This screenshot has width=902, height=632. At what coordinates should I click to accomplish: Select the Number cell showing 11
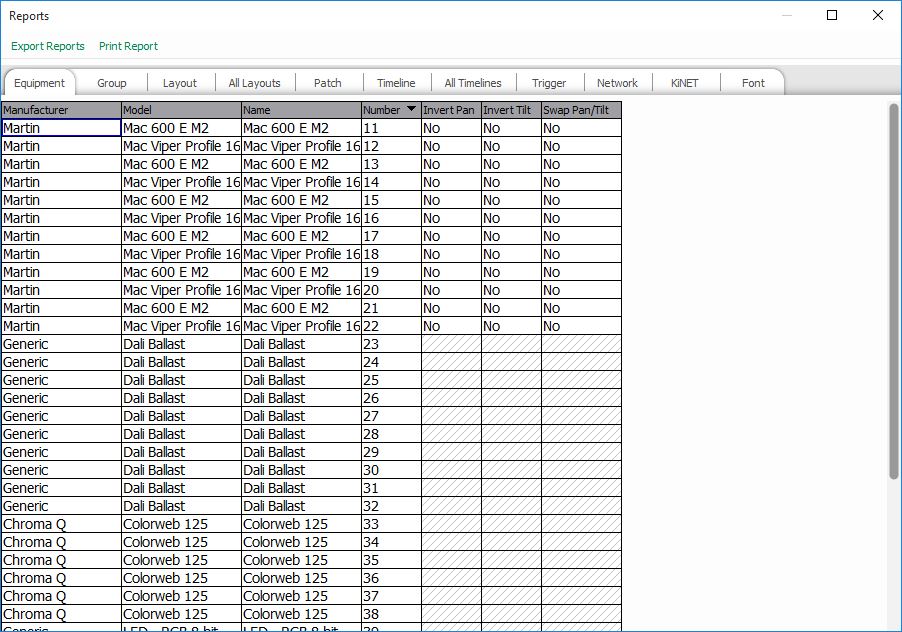point(391,128)
